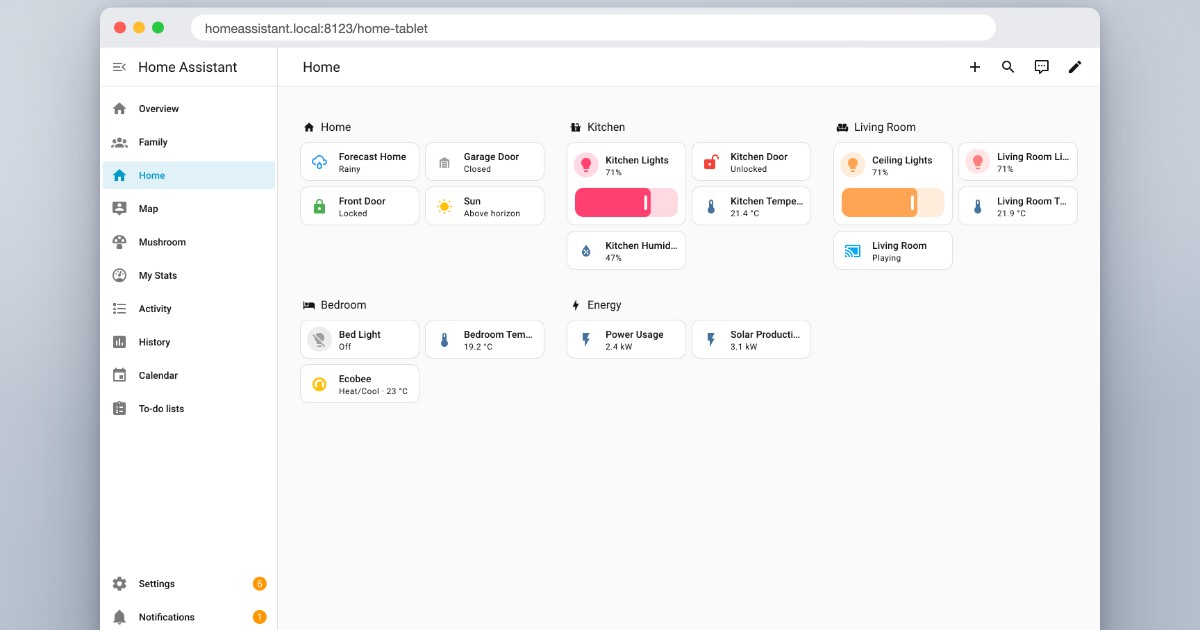This screenshot has height=630, width=1200.
Task: Open the Mushroom dashboard in sidebar
Action: coord(189,242)
